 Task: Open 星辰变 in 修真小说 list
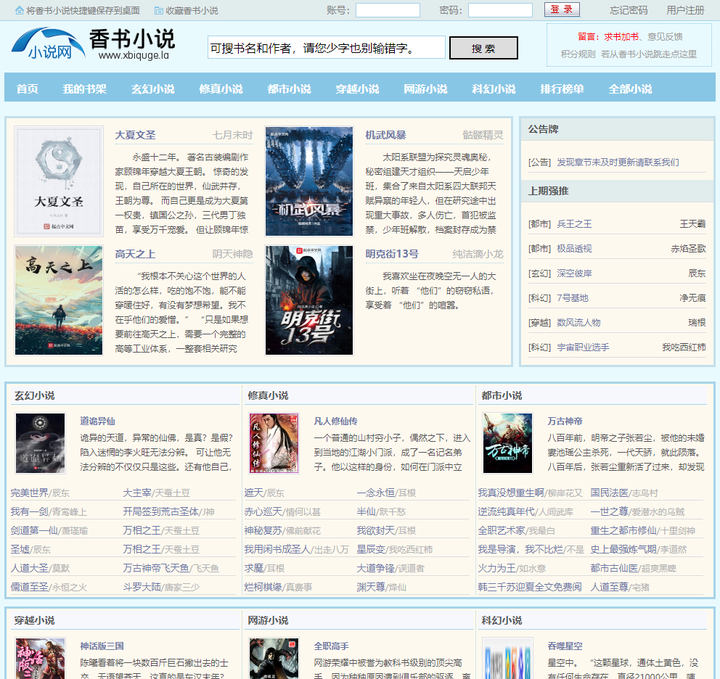point(371,550)
